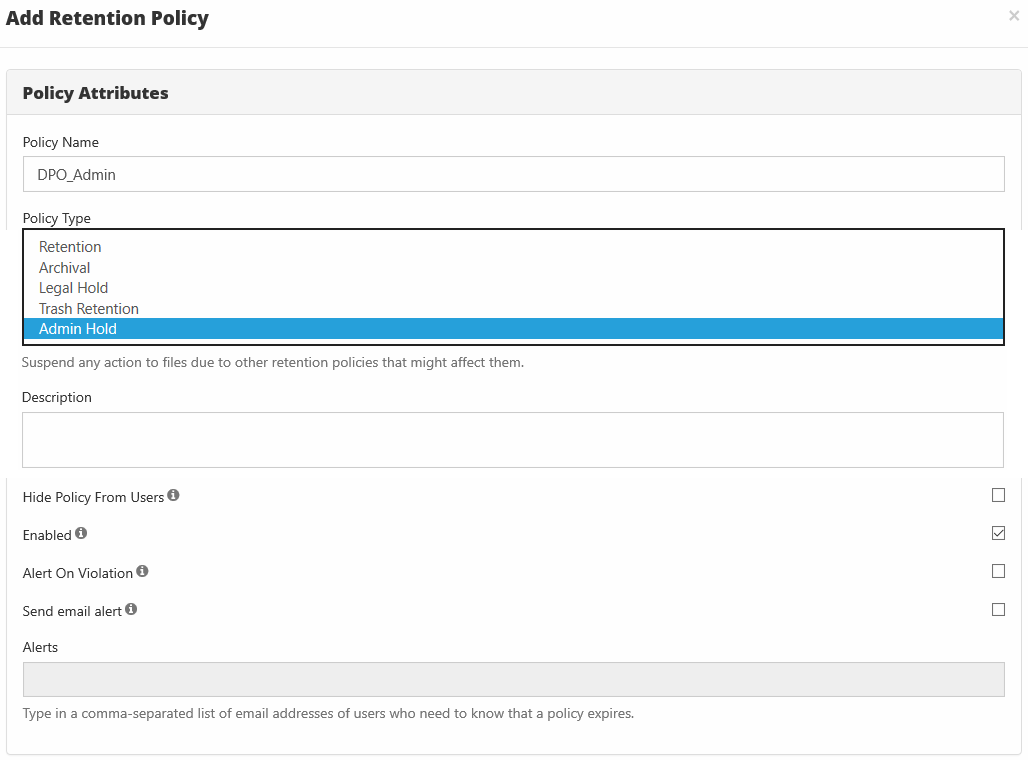Select Trash Retention from Policy Type list
The width and height of the screenshot is (1028, 762).
pos(89,309)
